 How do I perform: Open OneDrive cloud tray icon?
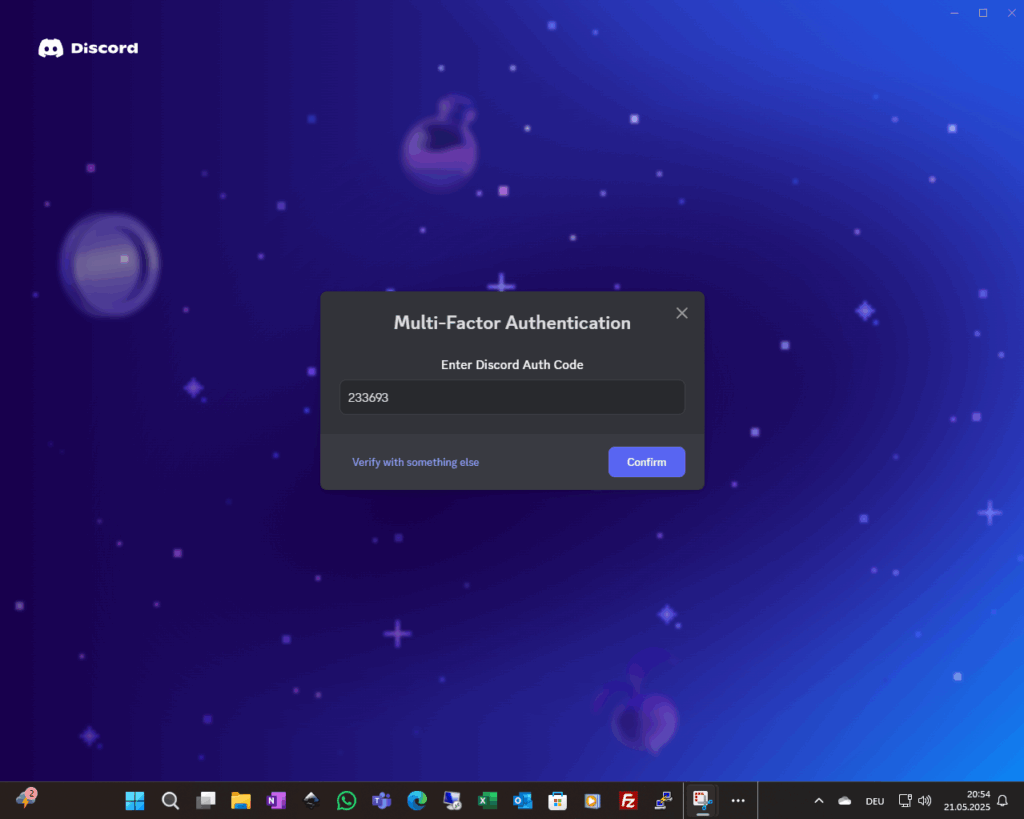click(844, 801)
